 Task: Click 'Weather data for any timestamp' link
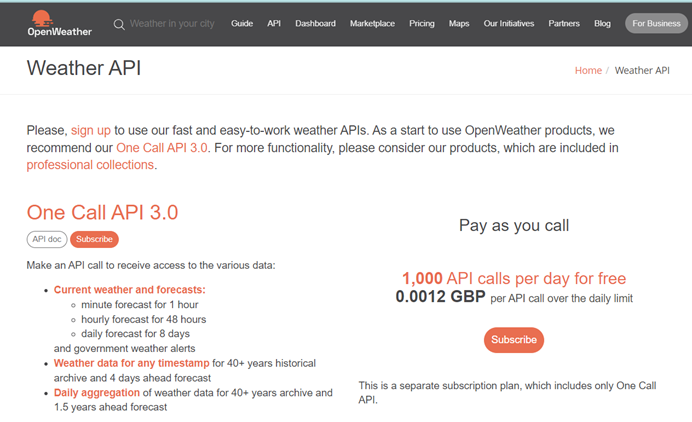click(x=132, y=363)
